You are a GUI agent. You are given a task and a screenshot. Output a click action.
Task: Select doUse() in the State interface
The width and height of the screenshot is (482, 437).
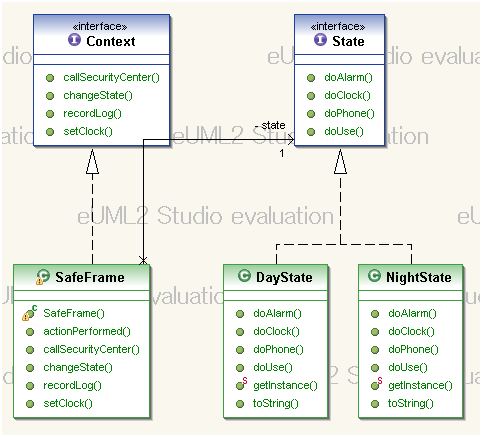click(x=344, y=131)
